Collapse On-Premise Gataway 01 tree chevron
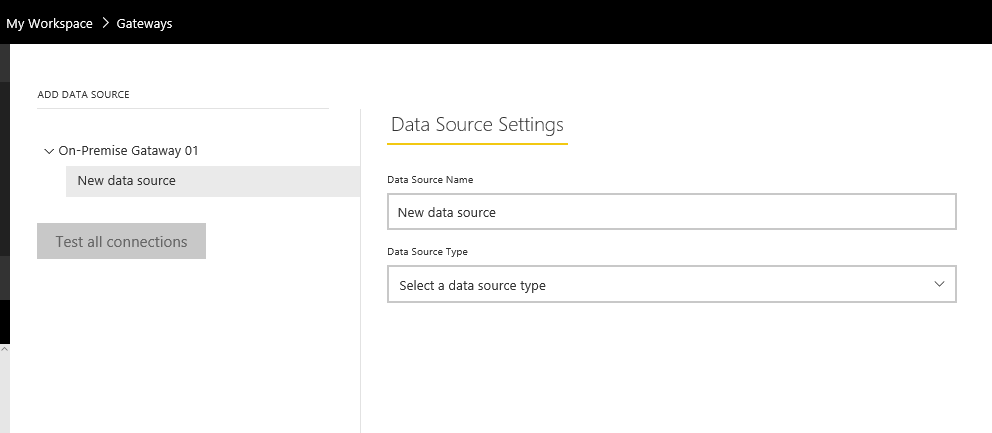 pos(49,151)
